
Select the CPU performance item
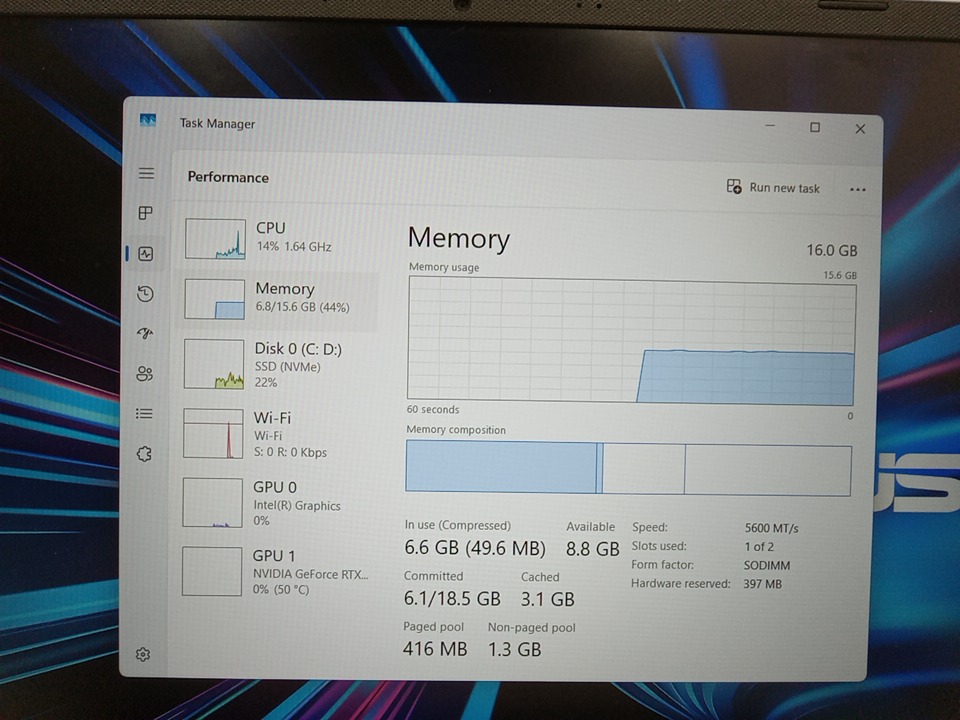[x=280, y=238]
